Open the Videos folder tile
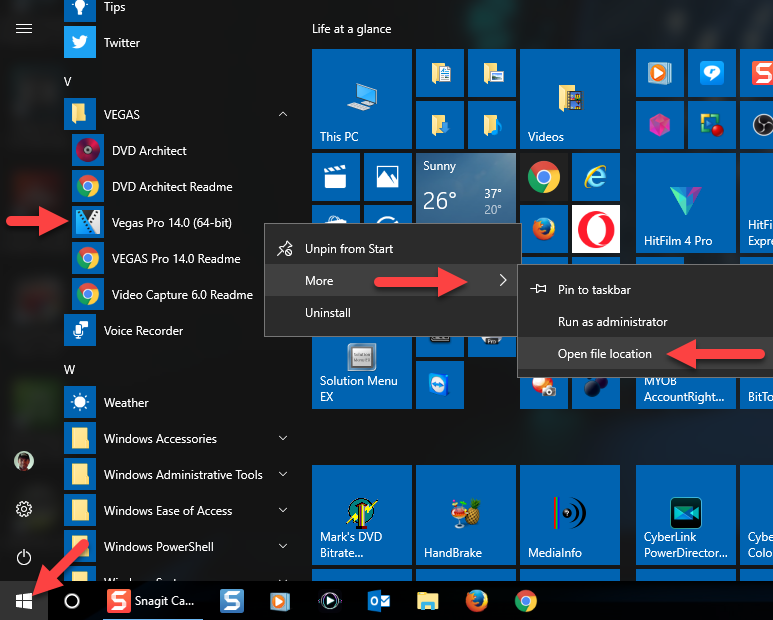 [x=569, y=99]
